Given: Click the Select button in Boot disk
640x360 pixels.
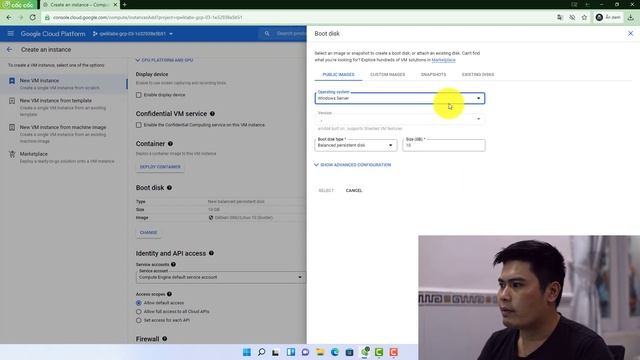Looking at the screenshot, I should point(326,191).
